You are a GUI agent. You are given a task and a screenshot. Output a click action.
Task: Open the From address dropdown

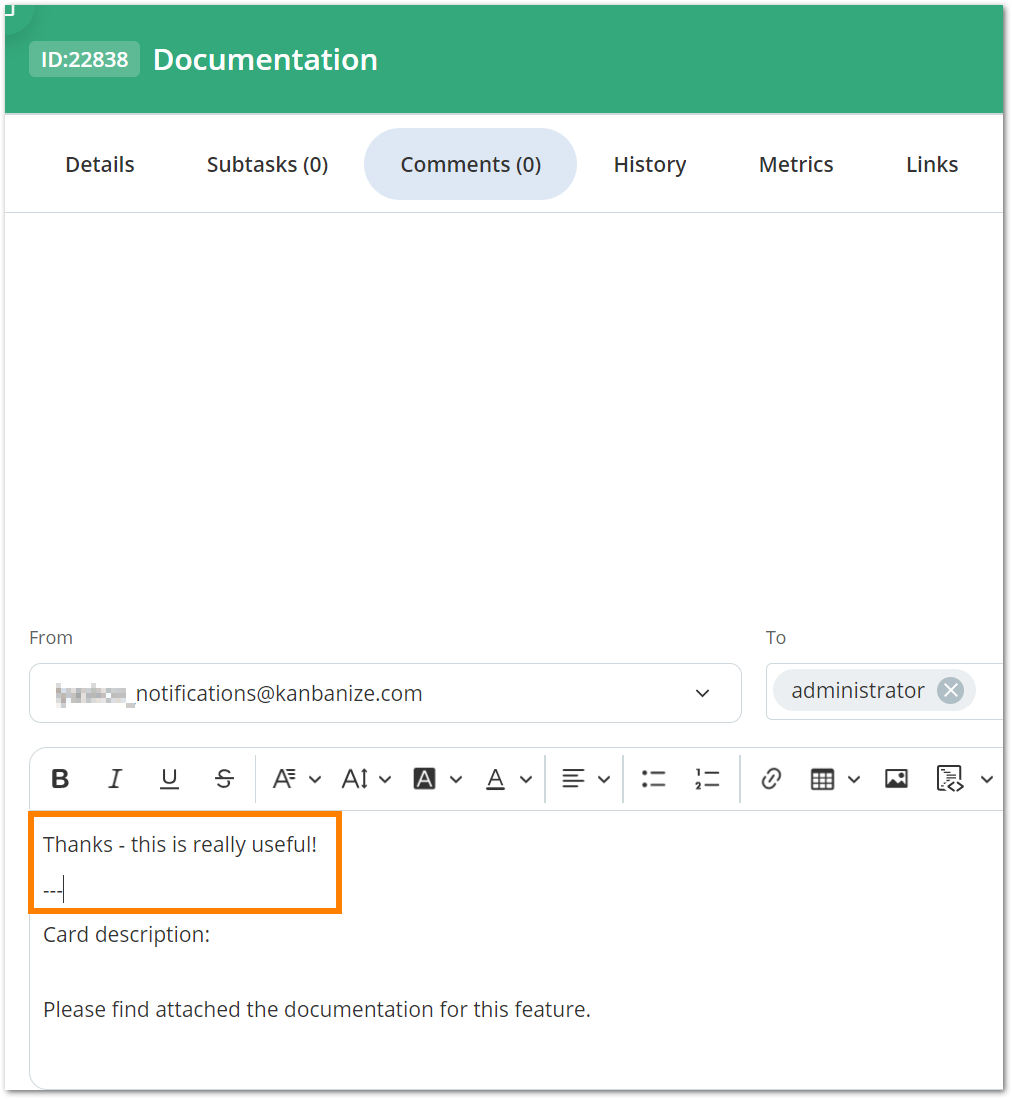703,693
